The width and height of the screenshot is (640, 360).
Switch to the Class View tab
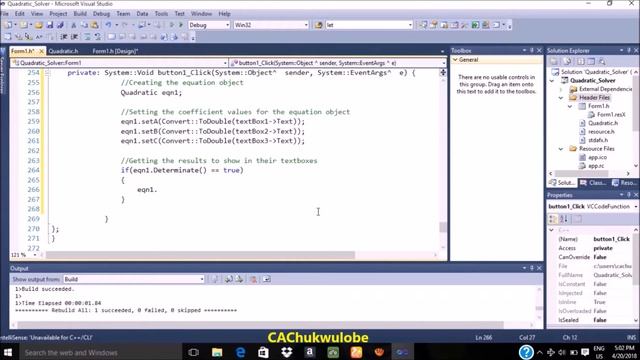pos(594,183)
